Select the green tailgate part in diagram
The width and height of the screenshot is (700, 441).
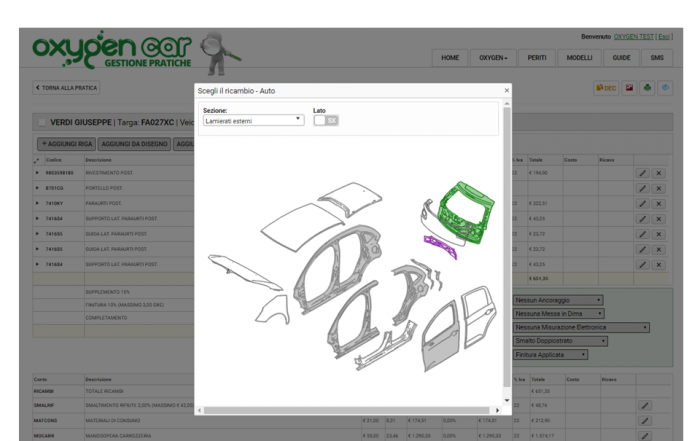(x=467, y=211)
